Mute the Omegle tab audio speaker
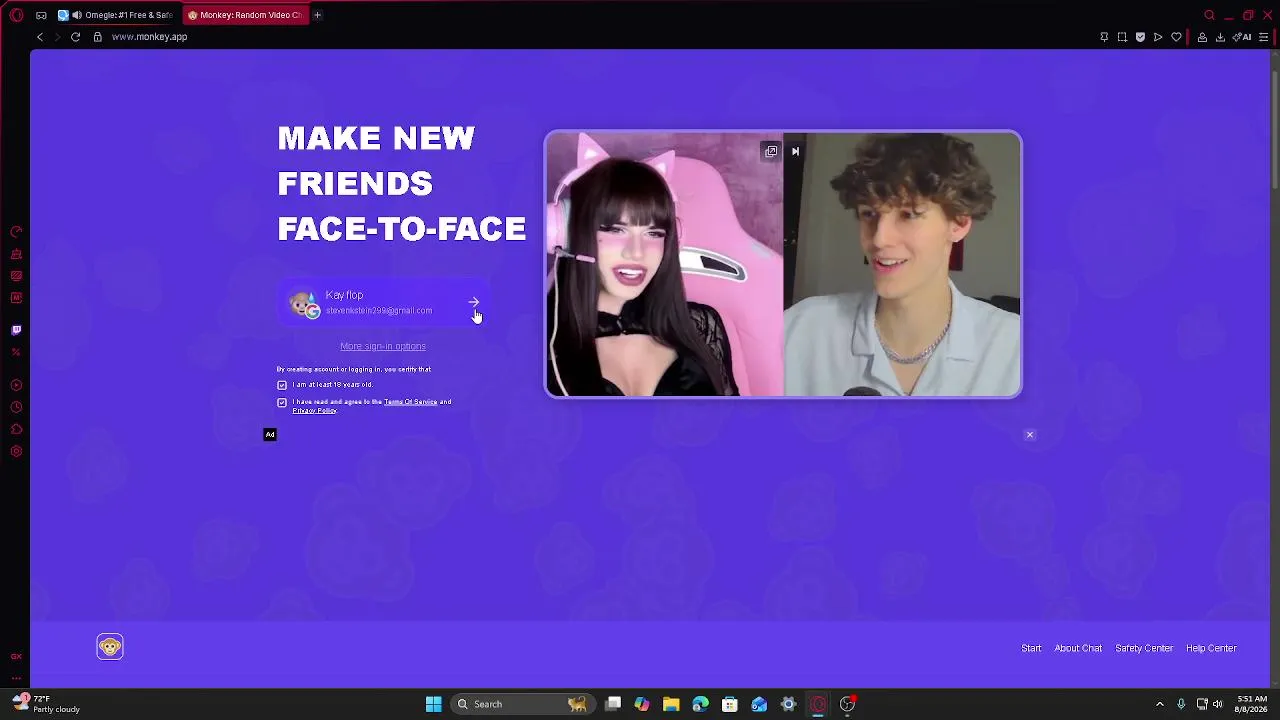Viewport: 1280px width, 720px height. pos(77,15)
